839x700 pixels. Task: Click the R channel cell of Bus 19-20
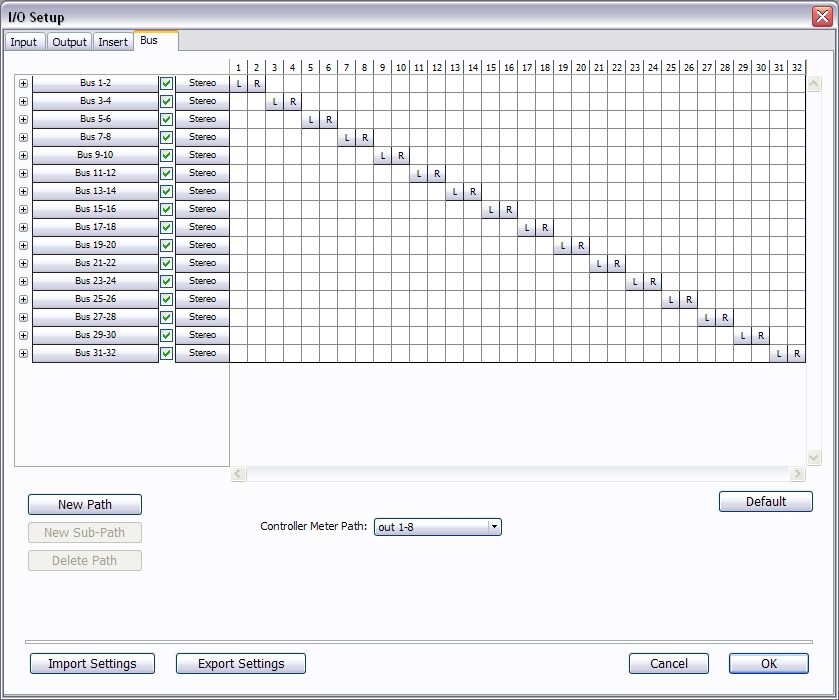[x=581, y=246]
